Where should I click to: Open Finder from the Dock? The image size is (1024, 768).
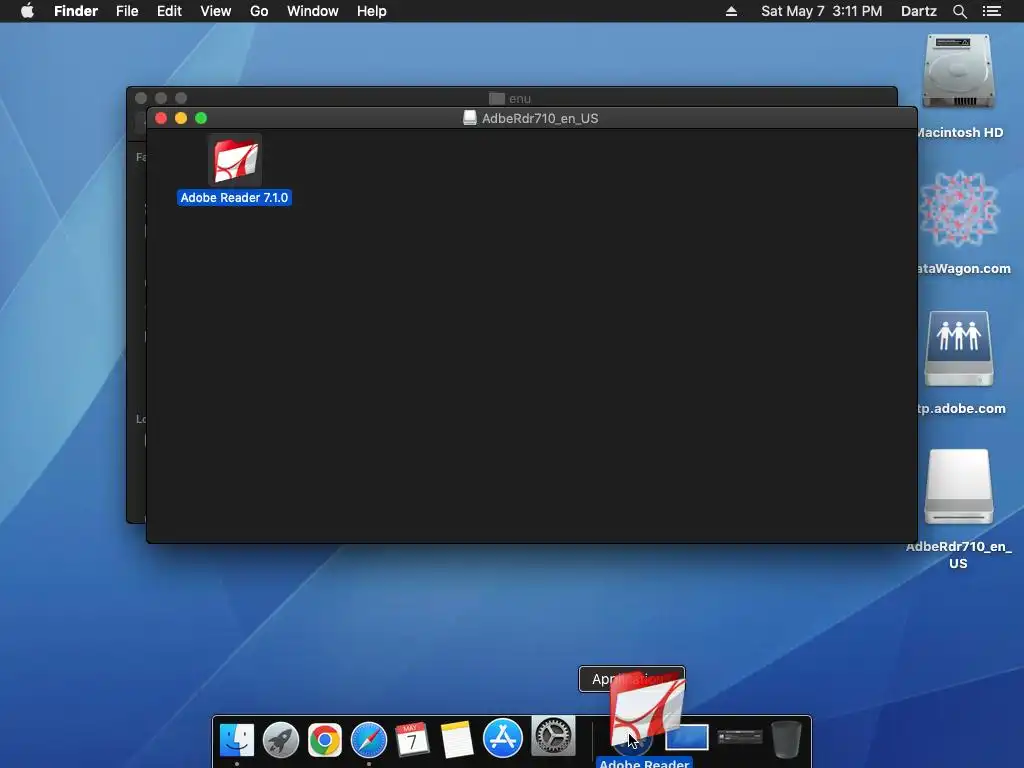[236, 739]
